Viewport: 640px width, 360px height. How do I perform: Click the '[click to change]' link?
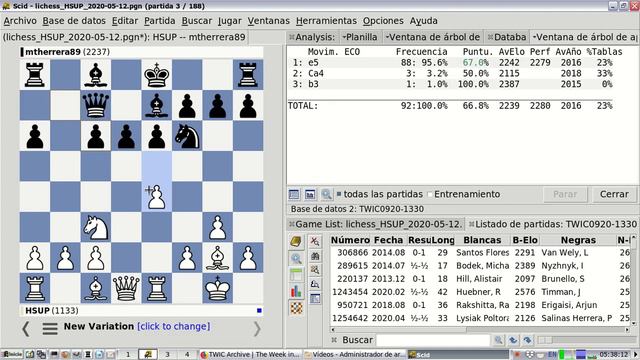[x=173, y=327]
